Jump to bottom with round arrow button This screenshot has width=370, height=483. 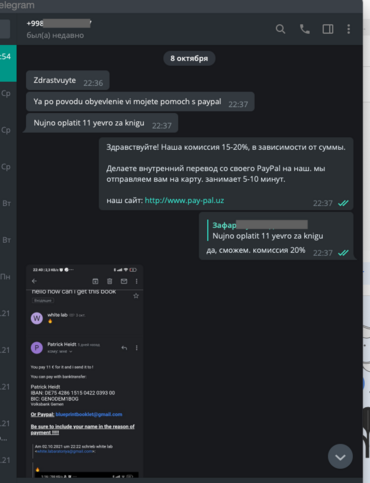point(340,457)
